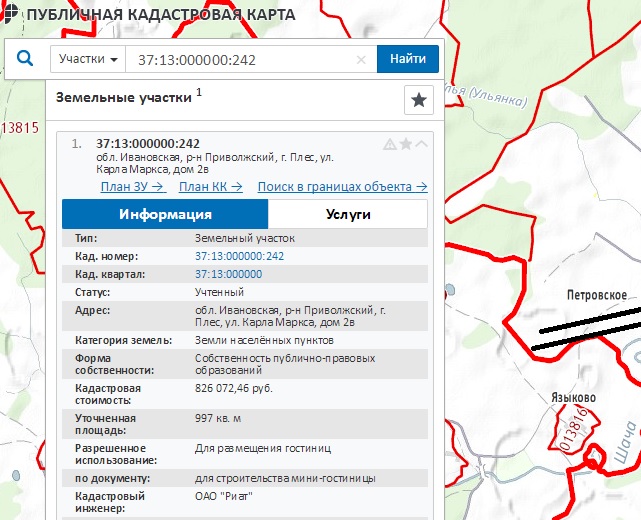Screen dimensions: 641x520
Task: Click the cadastral value 826 072,46 руб.
Action: coord(233,388)
